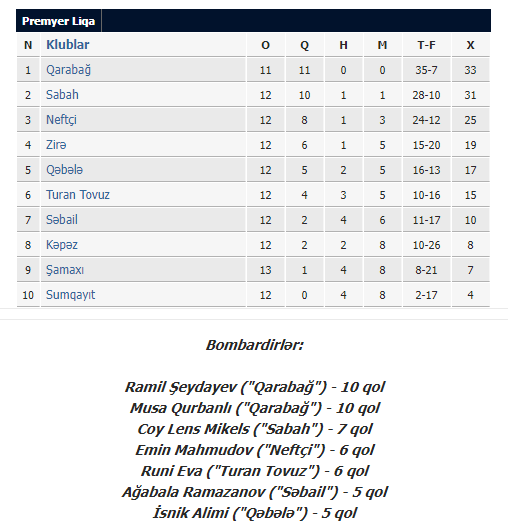
Task: Open the Sumqayıt club link
Action: (70, 295)
